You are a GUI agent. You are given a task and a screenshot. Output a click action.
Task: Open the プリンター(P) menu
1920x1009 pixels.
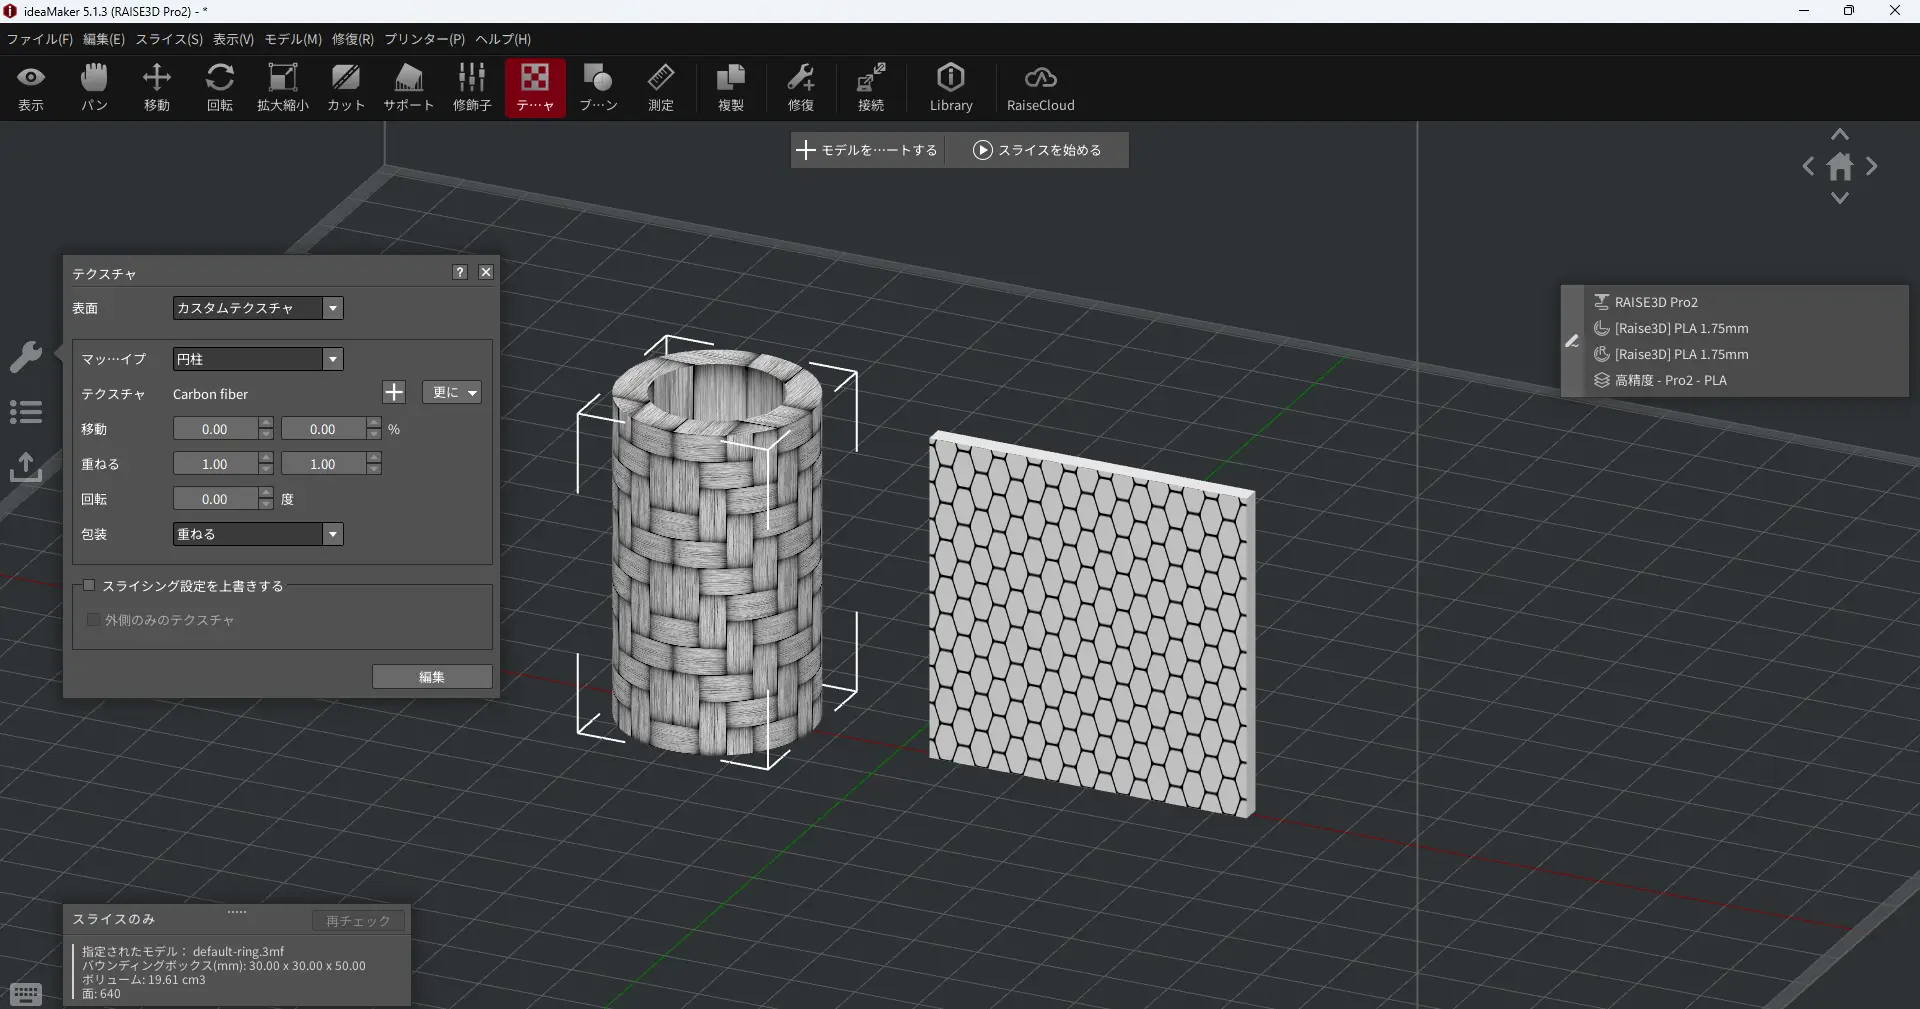(424, 39)
